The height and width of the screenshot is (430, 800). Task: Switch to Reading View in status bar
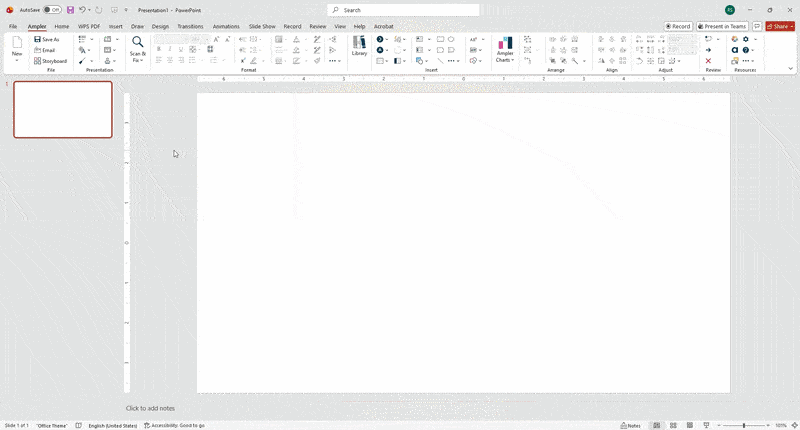690,425
